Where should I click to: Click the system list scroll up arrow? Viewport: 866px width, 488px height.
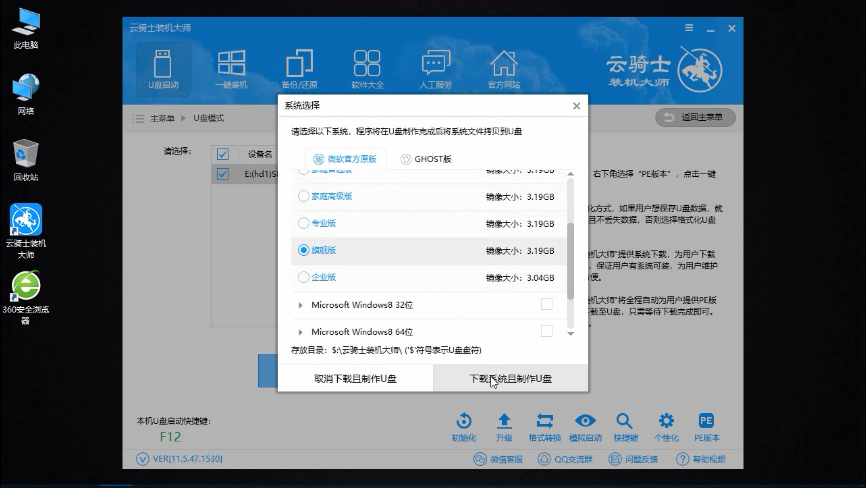(x=571, y=174)
